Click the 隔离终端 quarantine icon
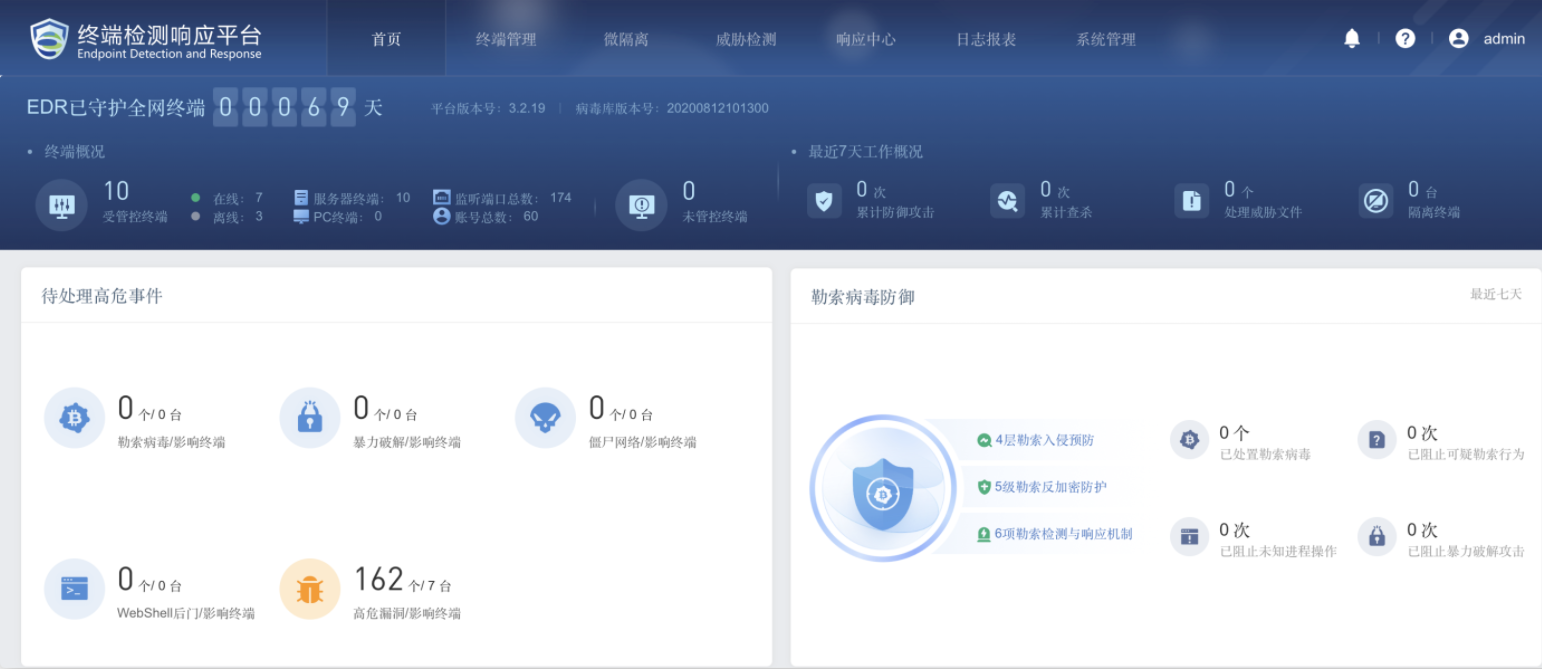The height and width of the screenshot is (669, 1542). pyautogui.click(x=1376, y=200)
